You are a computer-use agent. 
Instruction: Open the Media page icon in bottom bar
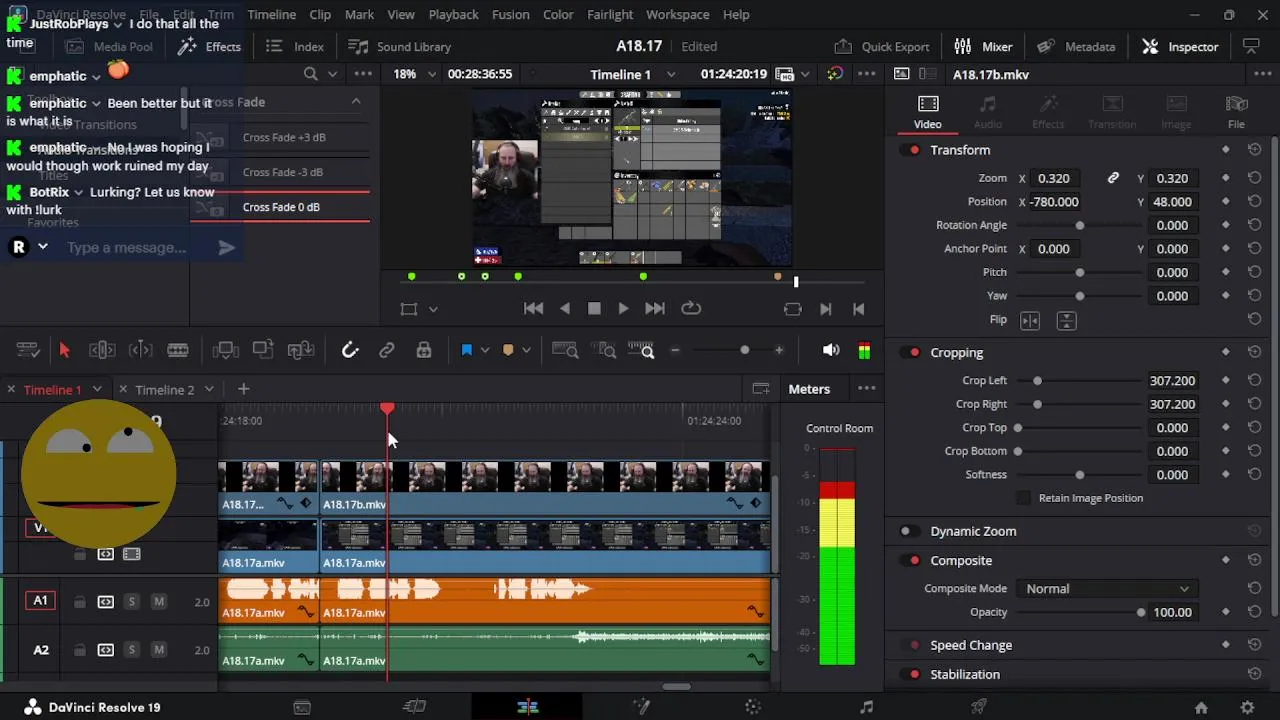pyautogui.click(x=301, y=707)
